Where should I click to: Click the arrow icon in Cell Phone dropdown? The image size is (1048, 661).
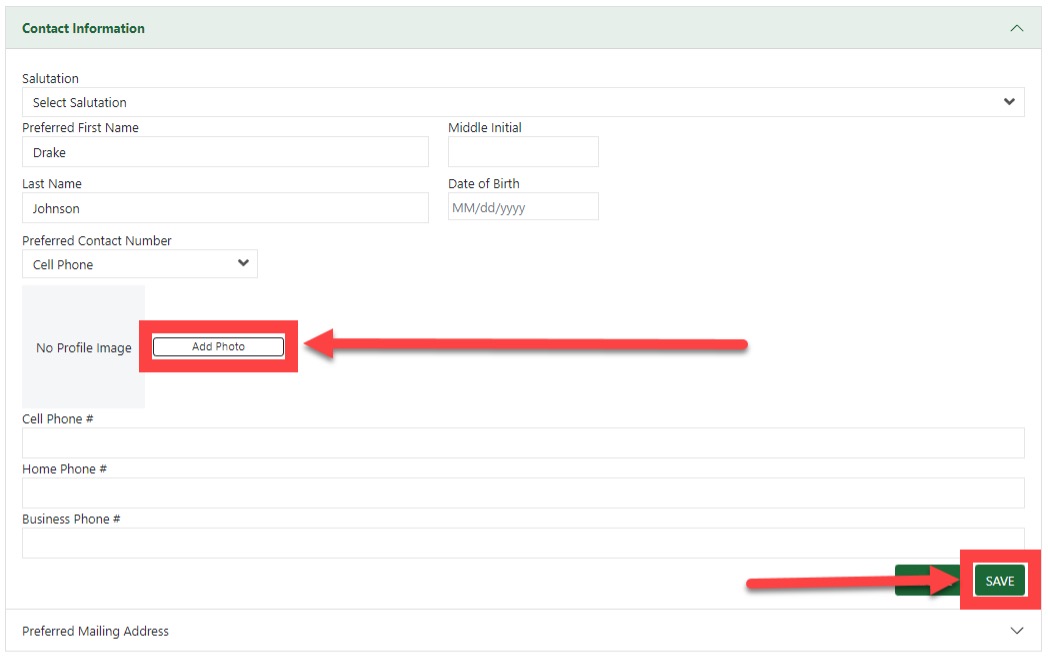pos(243,264)
